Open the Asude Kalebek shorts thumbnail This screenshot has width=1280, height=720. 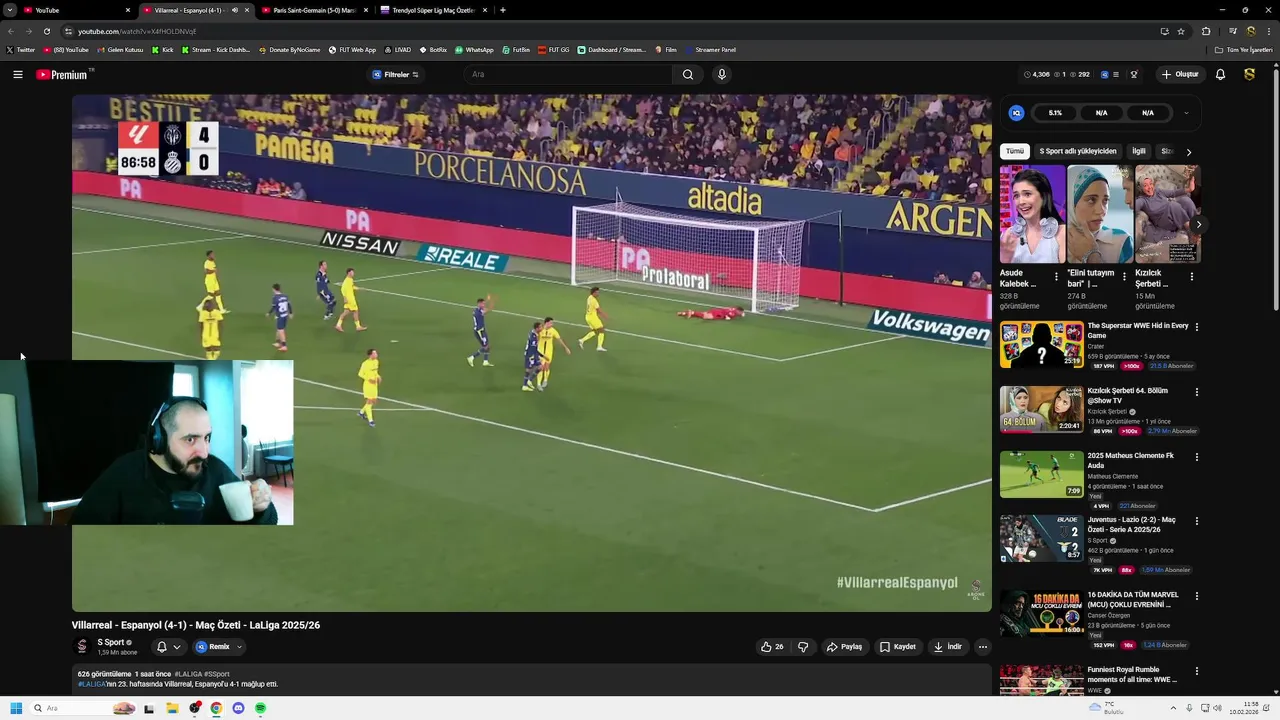click(x=1032, y=214)
